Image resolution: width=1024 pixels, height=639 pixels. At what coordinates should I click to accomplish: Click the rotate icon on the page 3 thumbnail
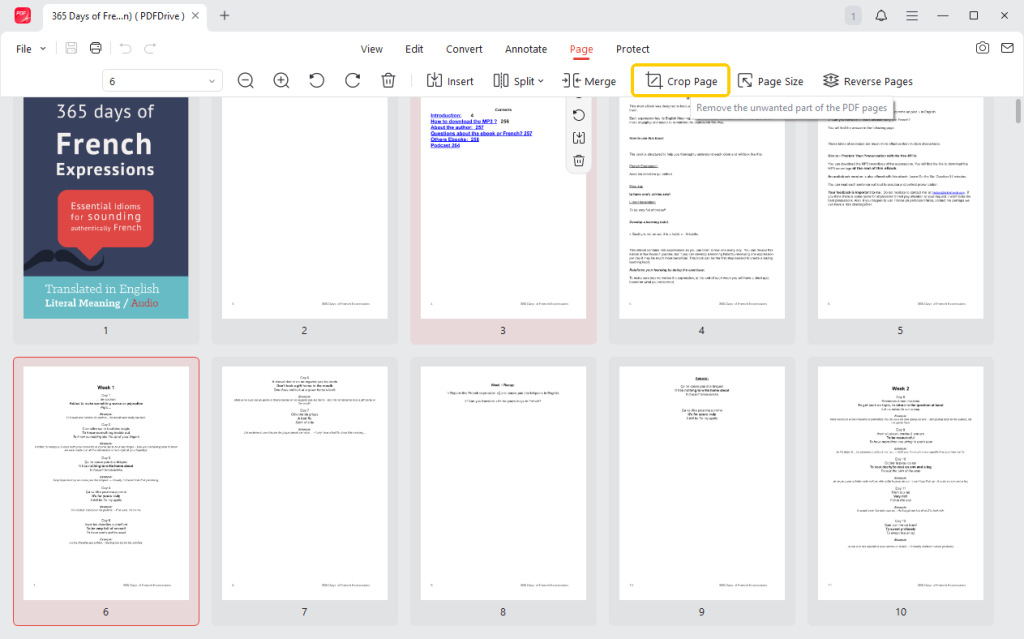click(578, 115)
